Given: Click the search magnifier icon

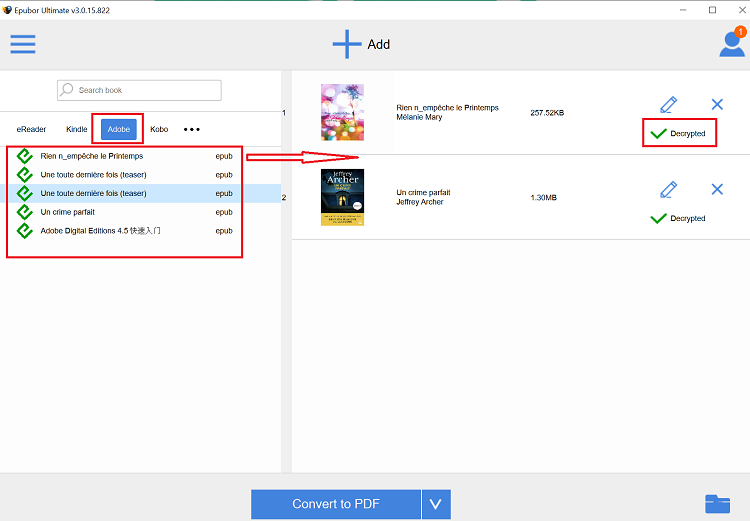Looking at the screenshot, I should [67, 89].
